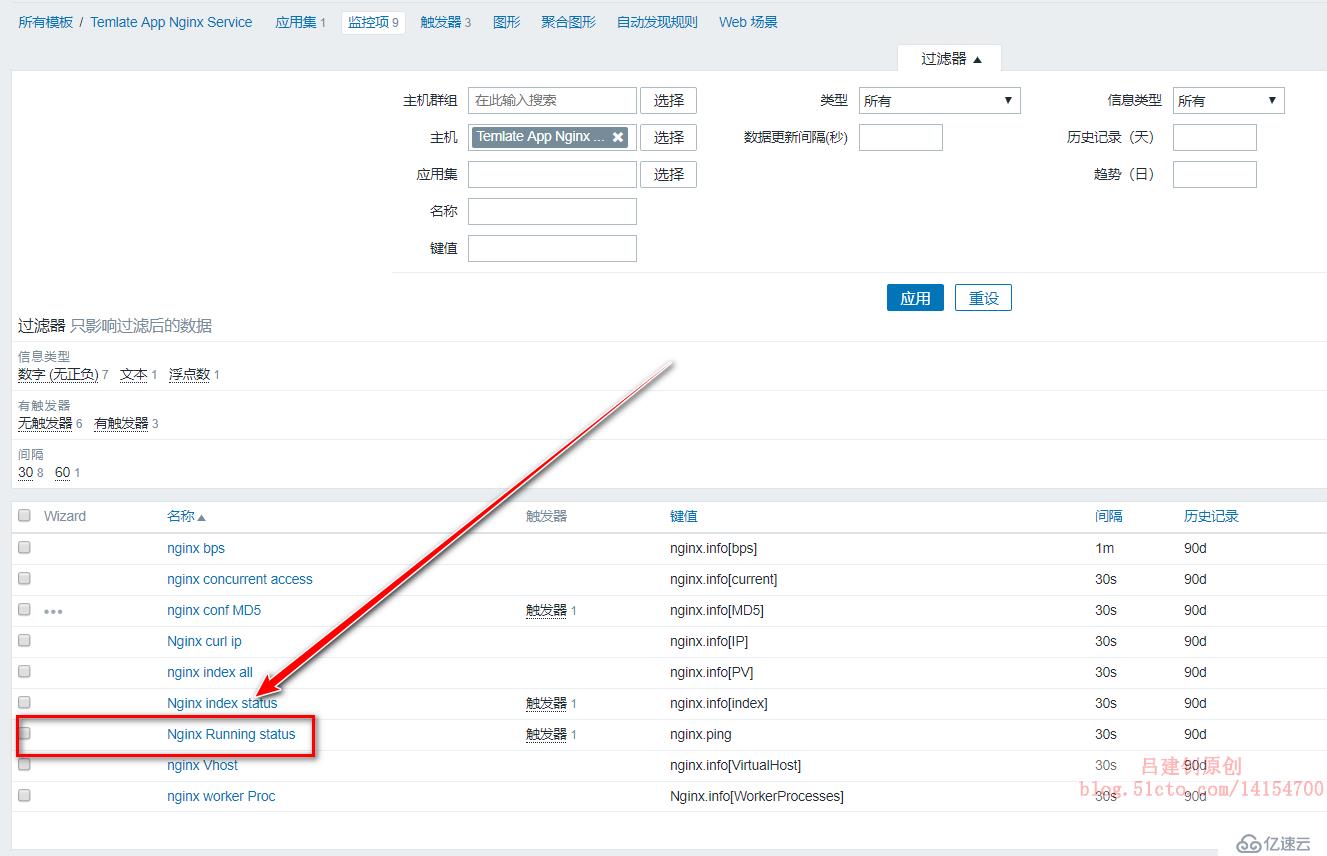Image resolution: width=1327 pixels, height=856 pixels.
Task: Filter by interval 60
Action: 63,472
